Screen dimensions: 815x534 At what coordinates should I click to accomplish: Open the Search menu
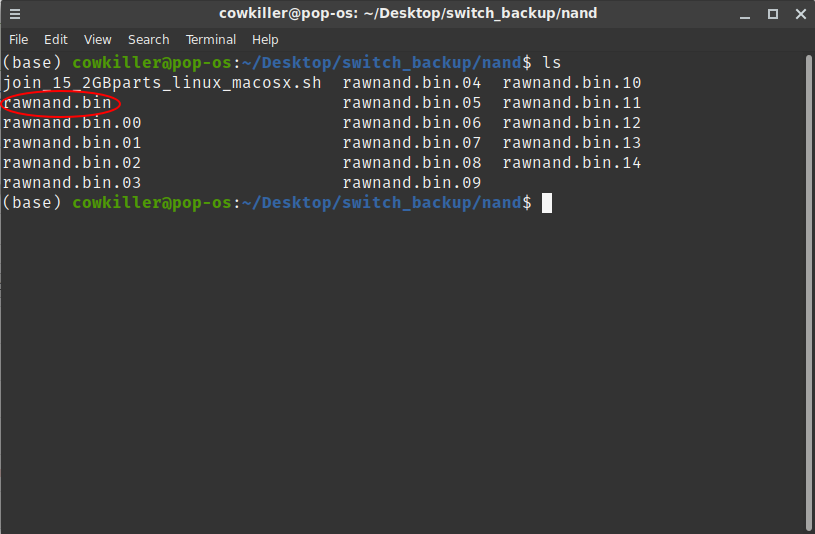pos(148,40)
